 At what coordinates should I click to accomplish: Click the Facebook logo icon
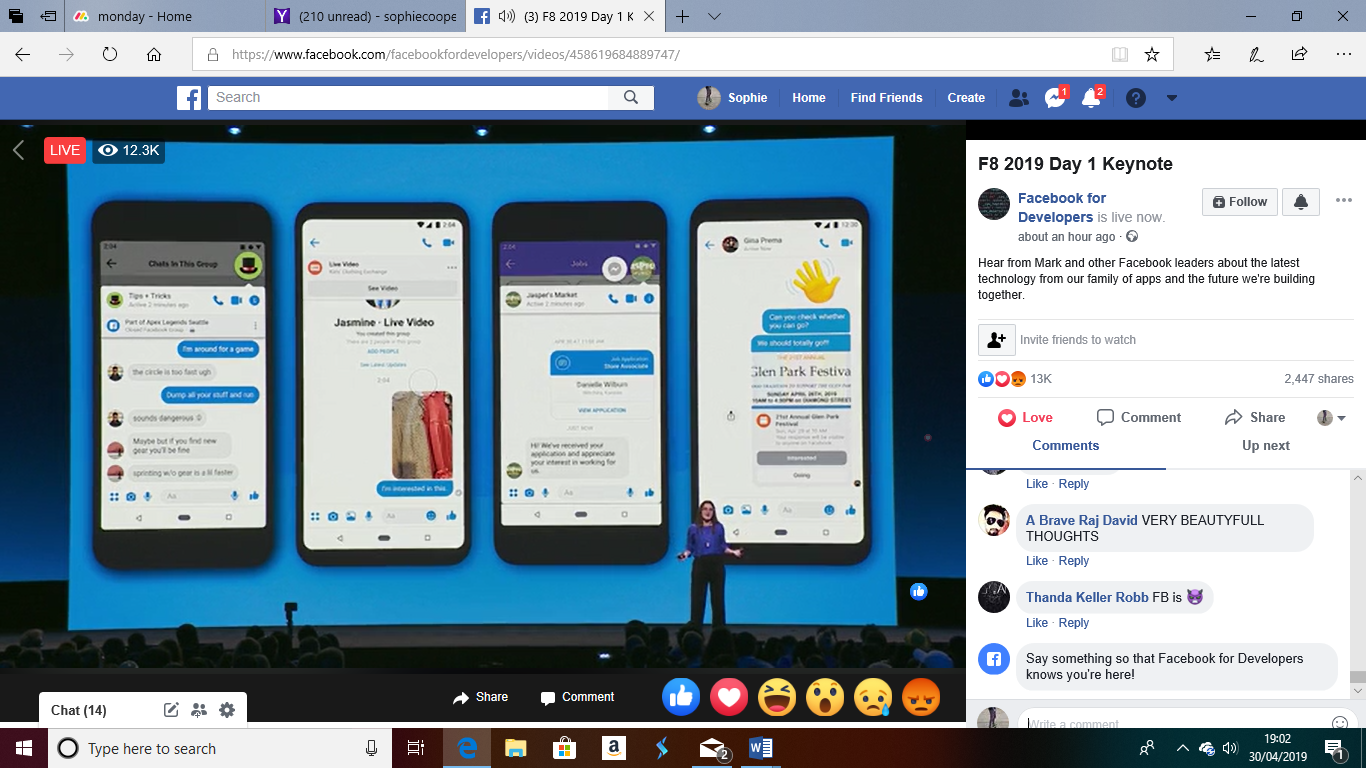coord(189,98)
